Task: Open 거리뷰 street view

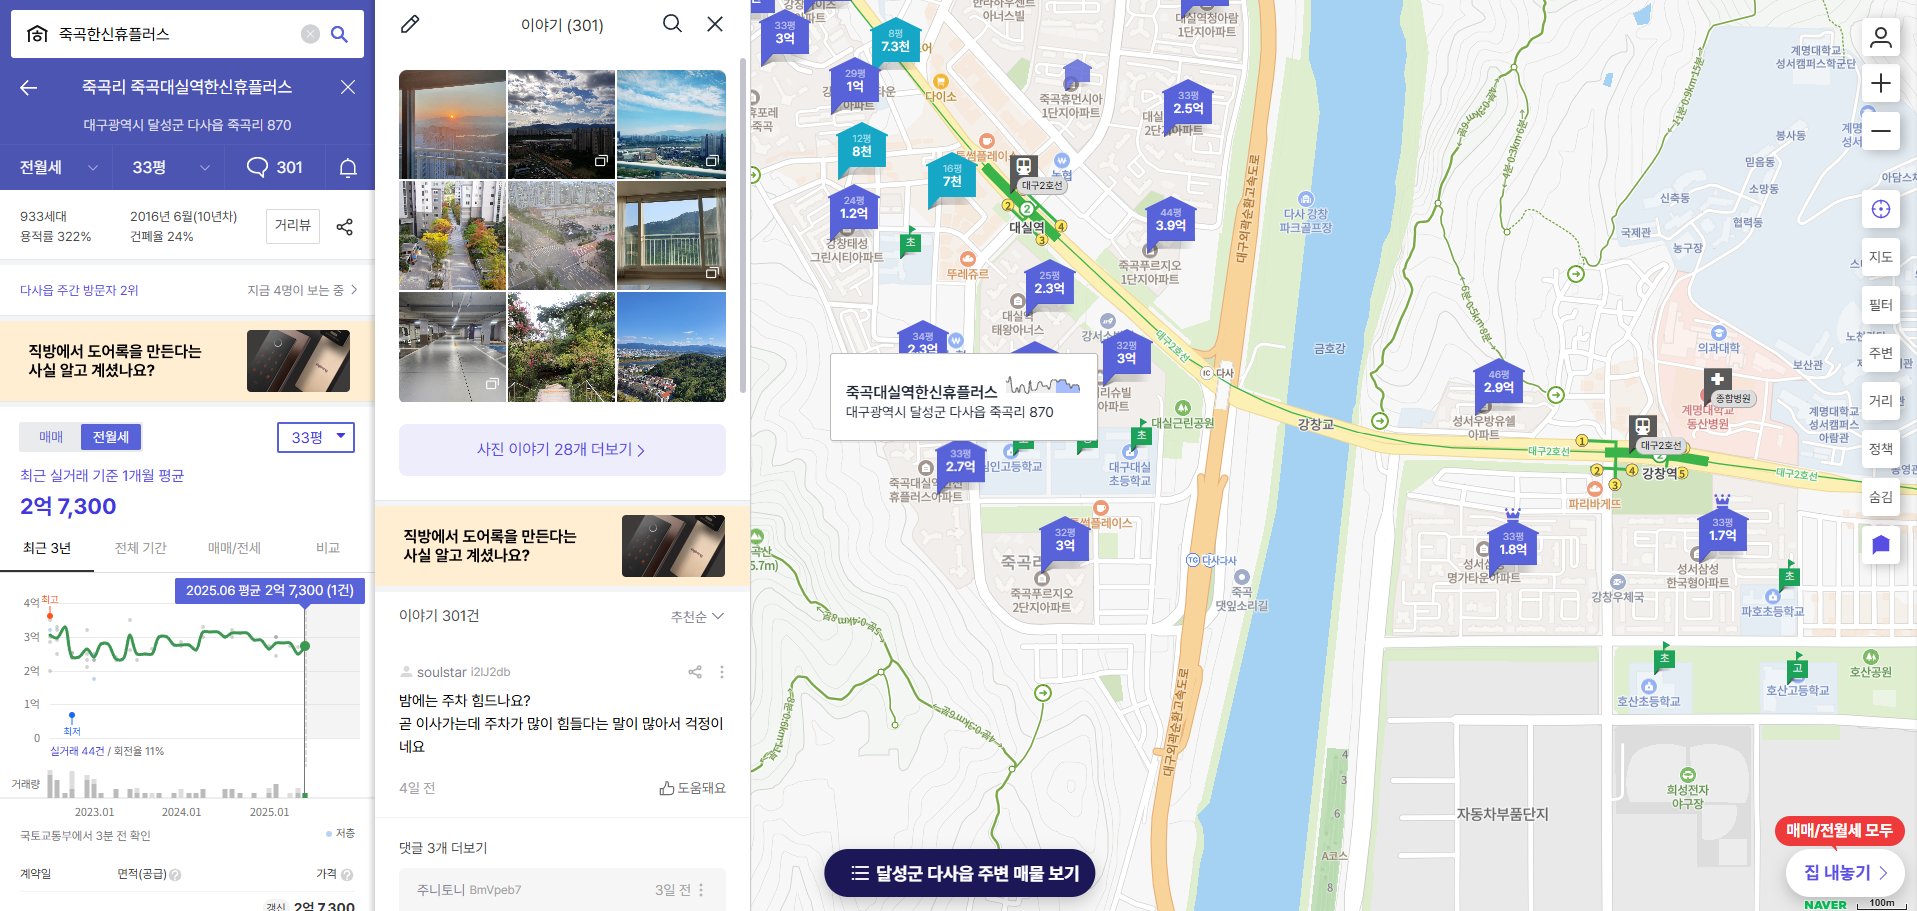Action: coord(293,226)
